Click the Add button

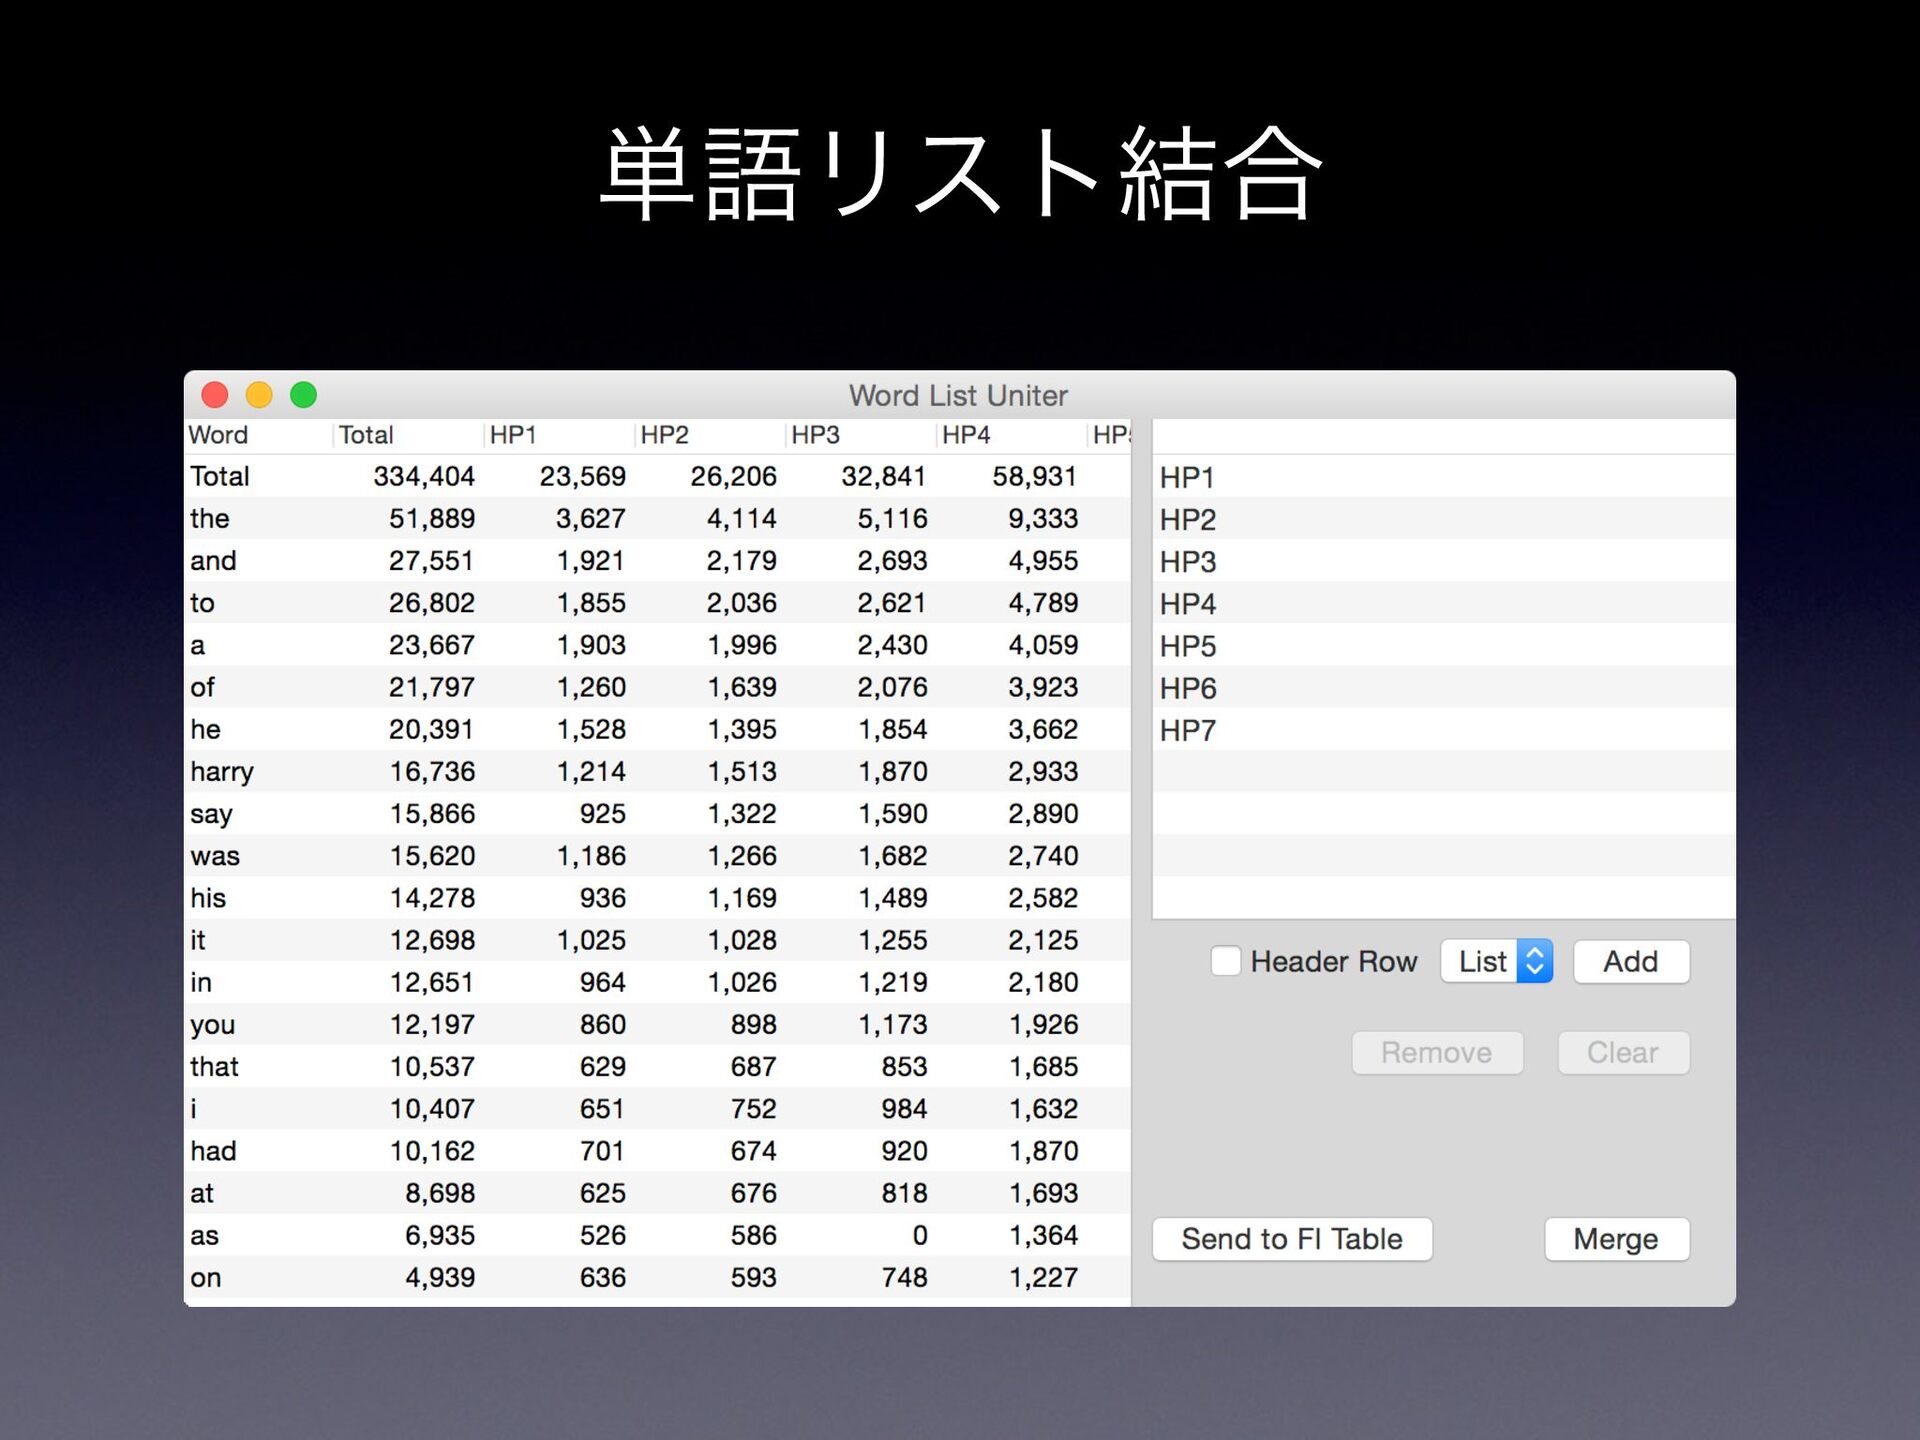1631,961
